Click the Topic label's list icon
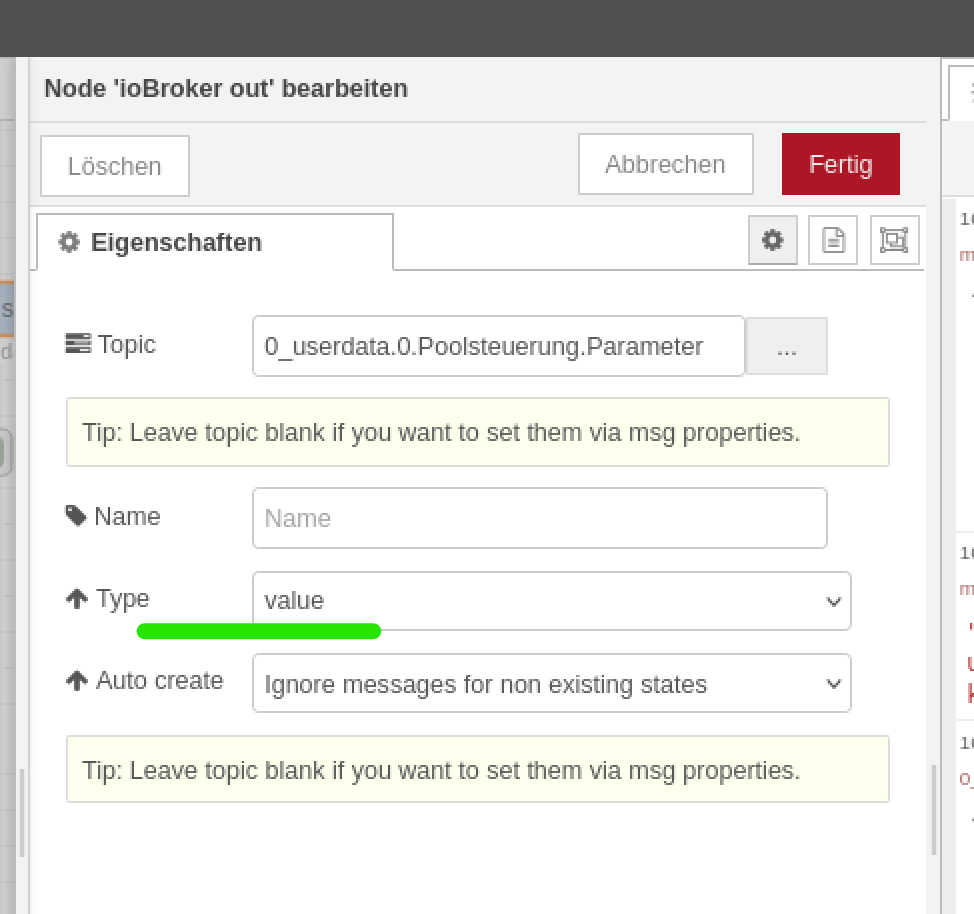The image size is (974, 914). point(77,345)
